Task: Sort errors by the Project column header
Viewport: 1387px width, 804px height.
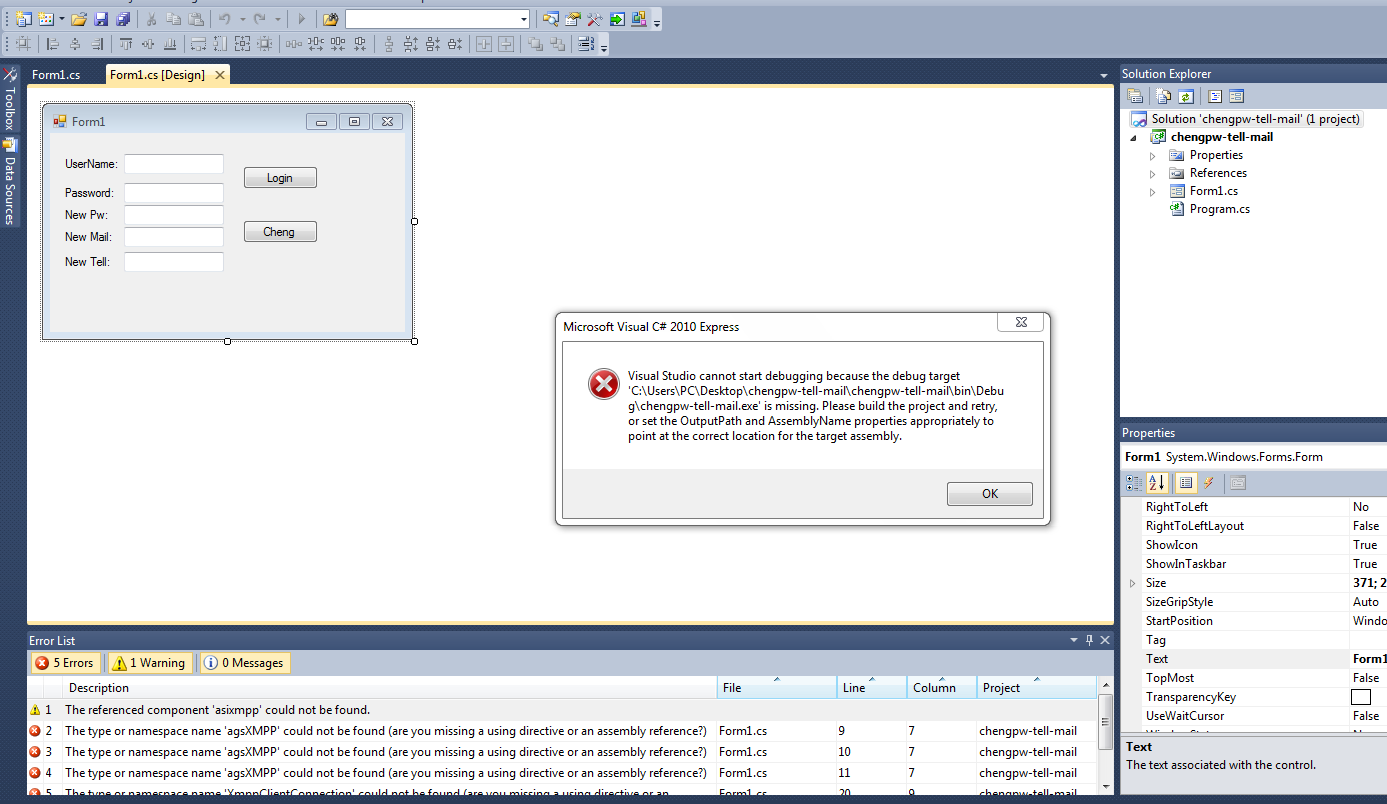Action: (1036, 688)
